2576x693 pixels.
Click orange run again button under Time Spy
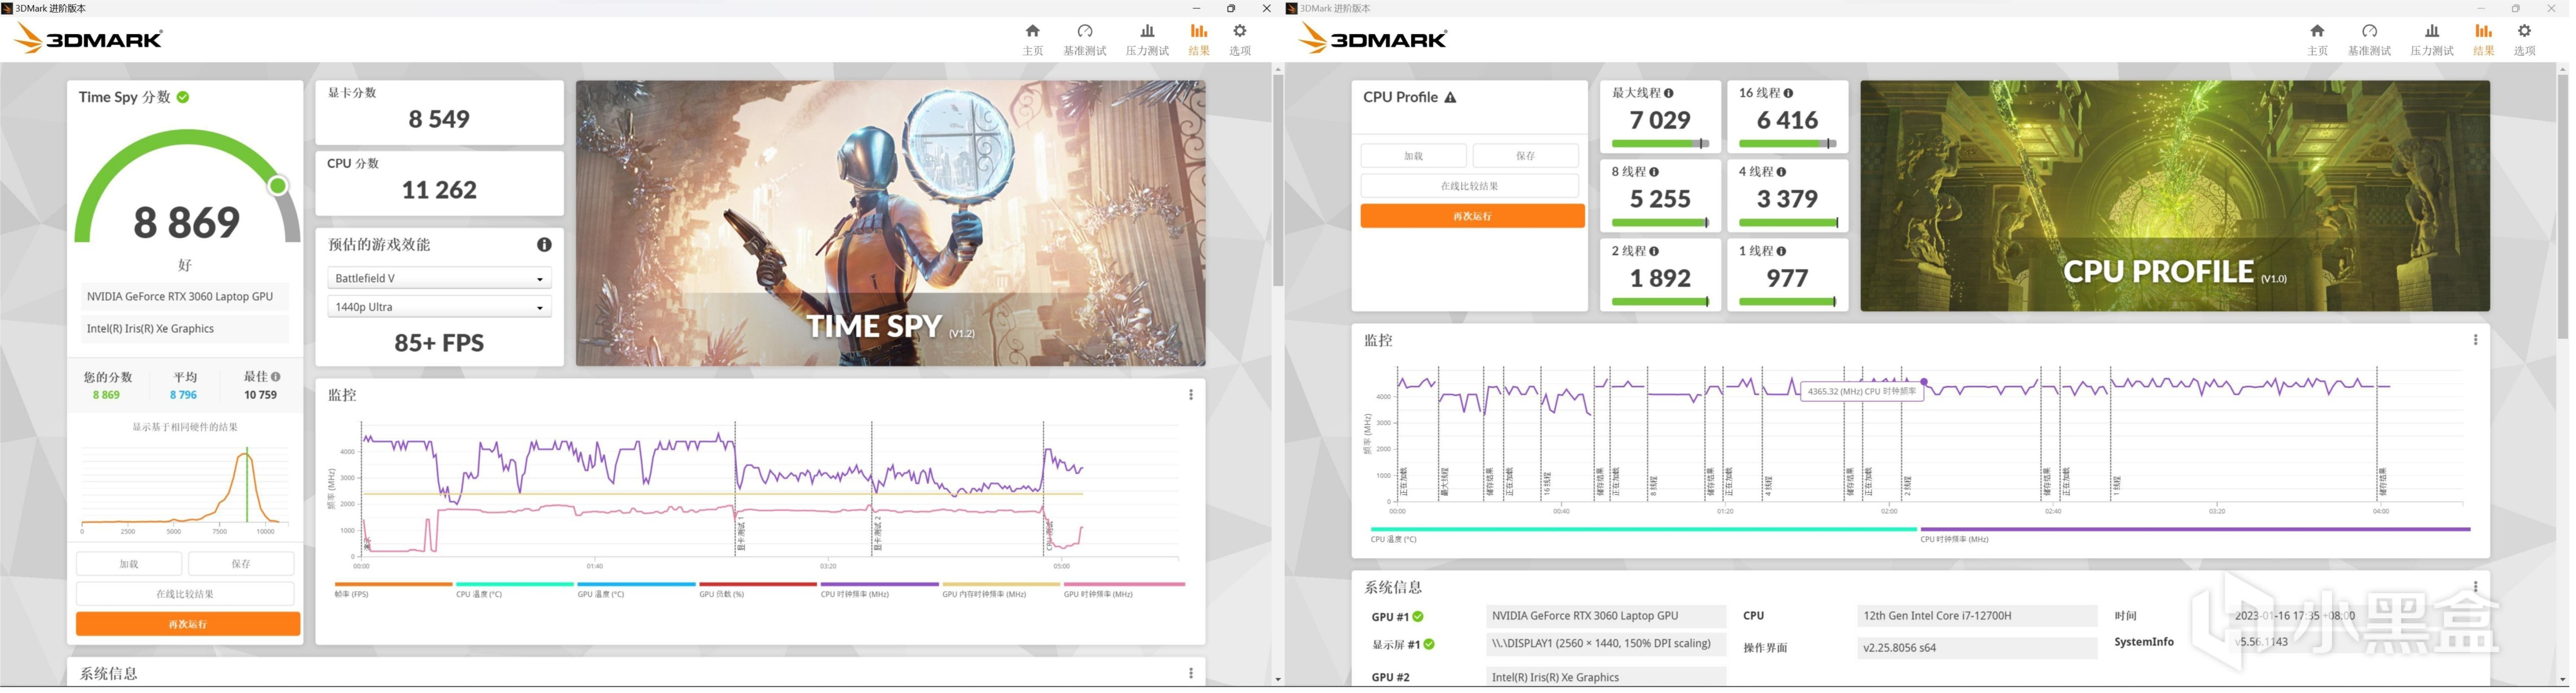(188, 625)
